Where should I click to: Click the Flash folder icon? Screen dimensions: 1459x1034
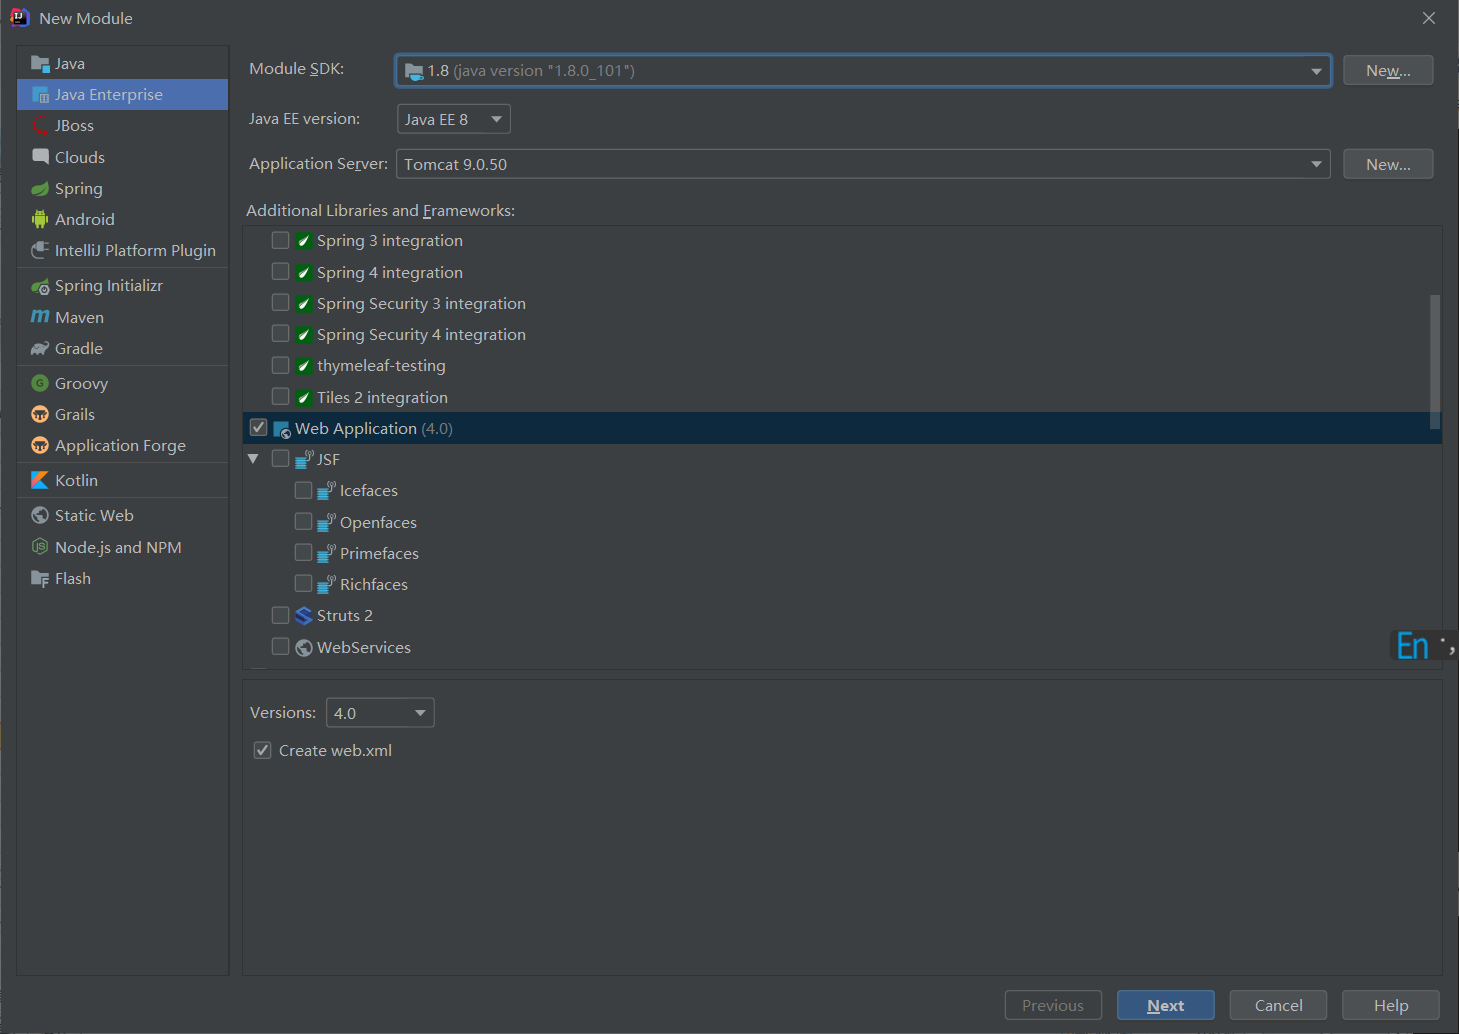(x=40, y=579)
